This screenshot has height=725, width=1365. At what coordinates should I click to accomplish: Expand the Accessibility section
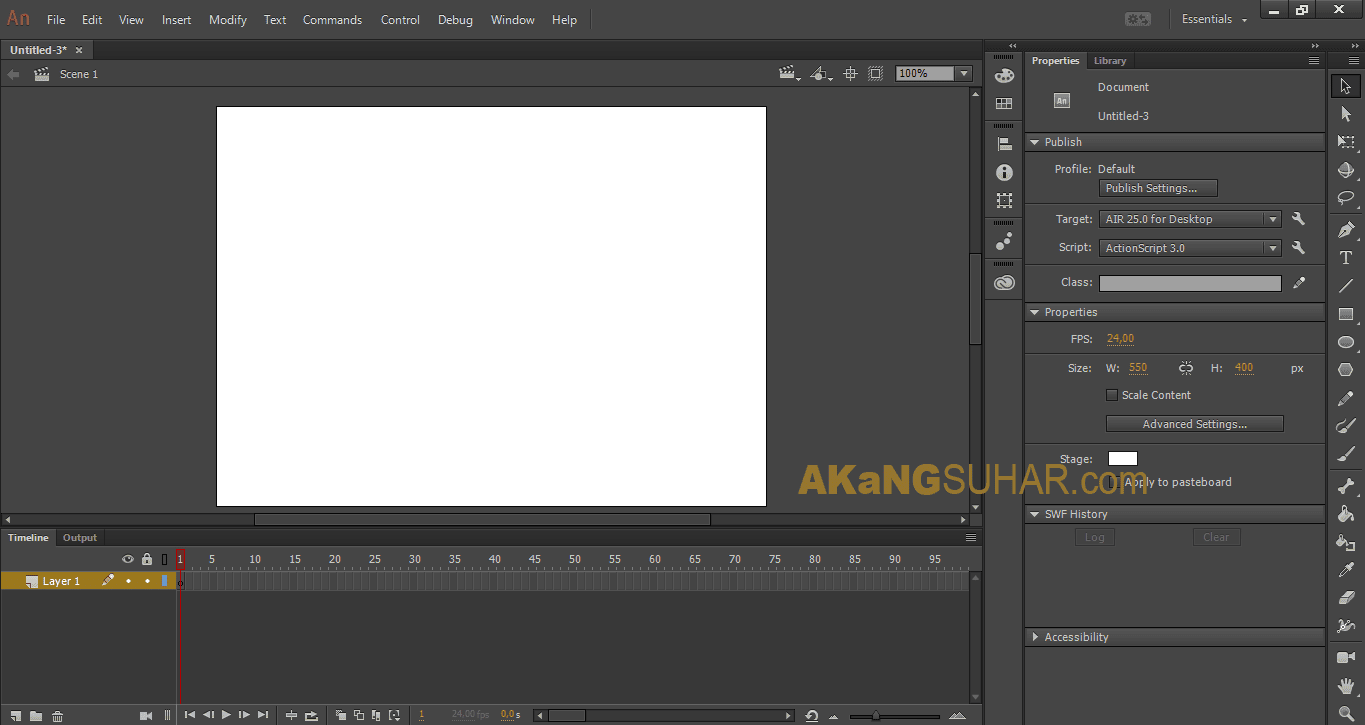(1035, 637)
